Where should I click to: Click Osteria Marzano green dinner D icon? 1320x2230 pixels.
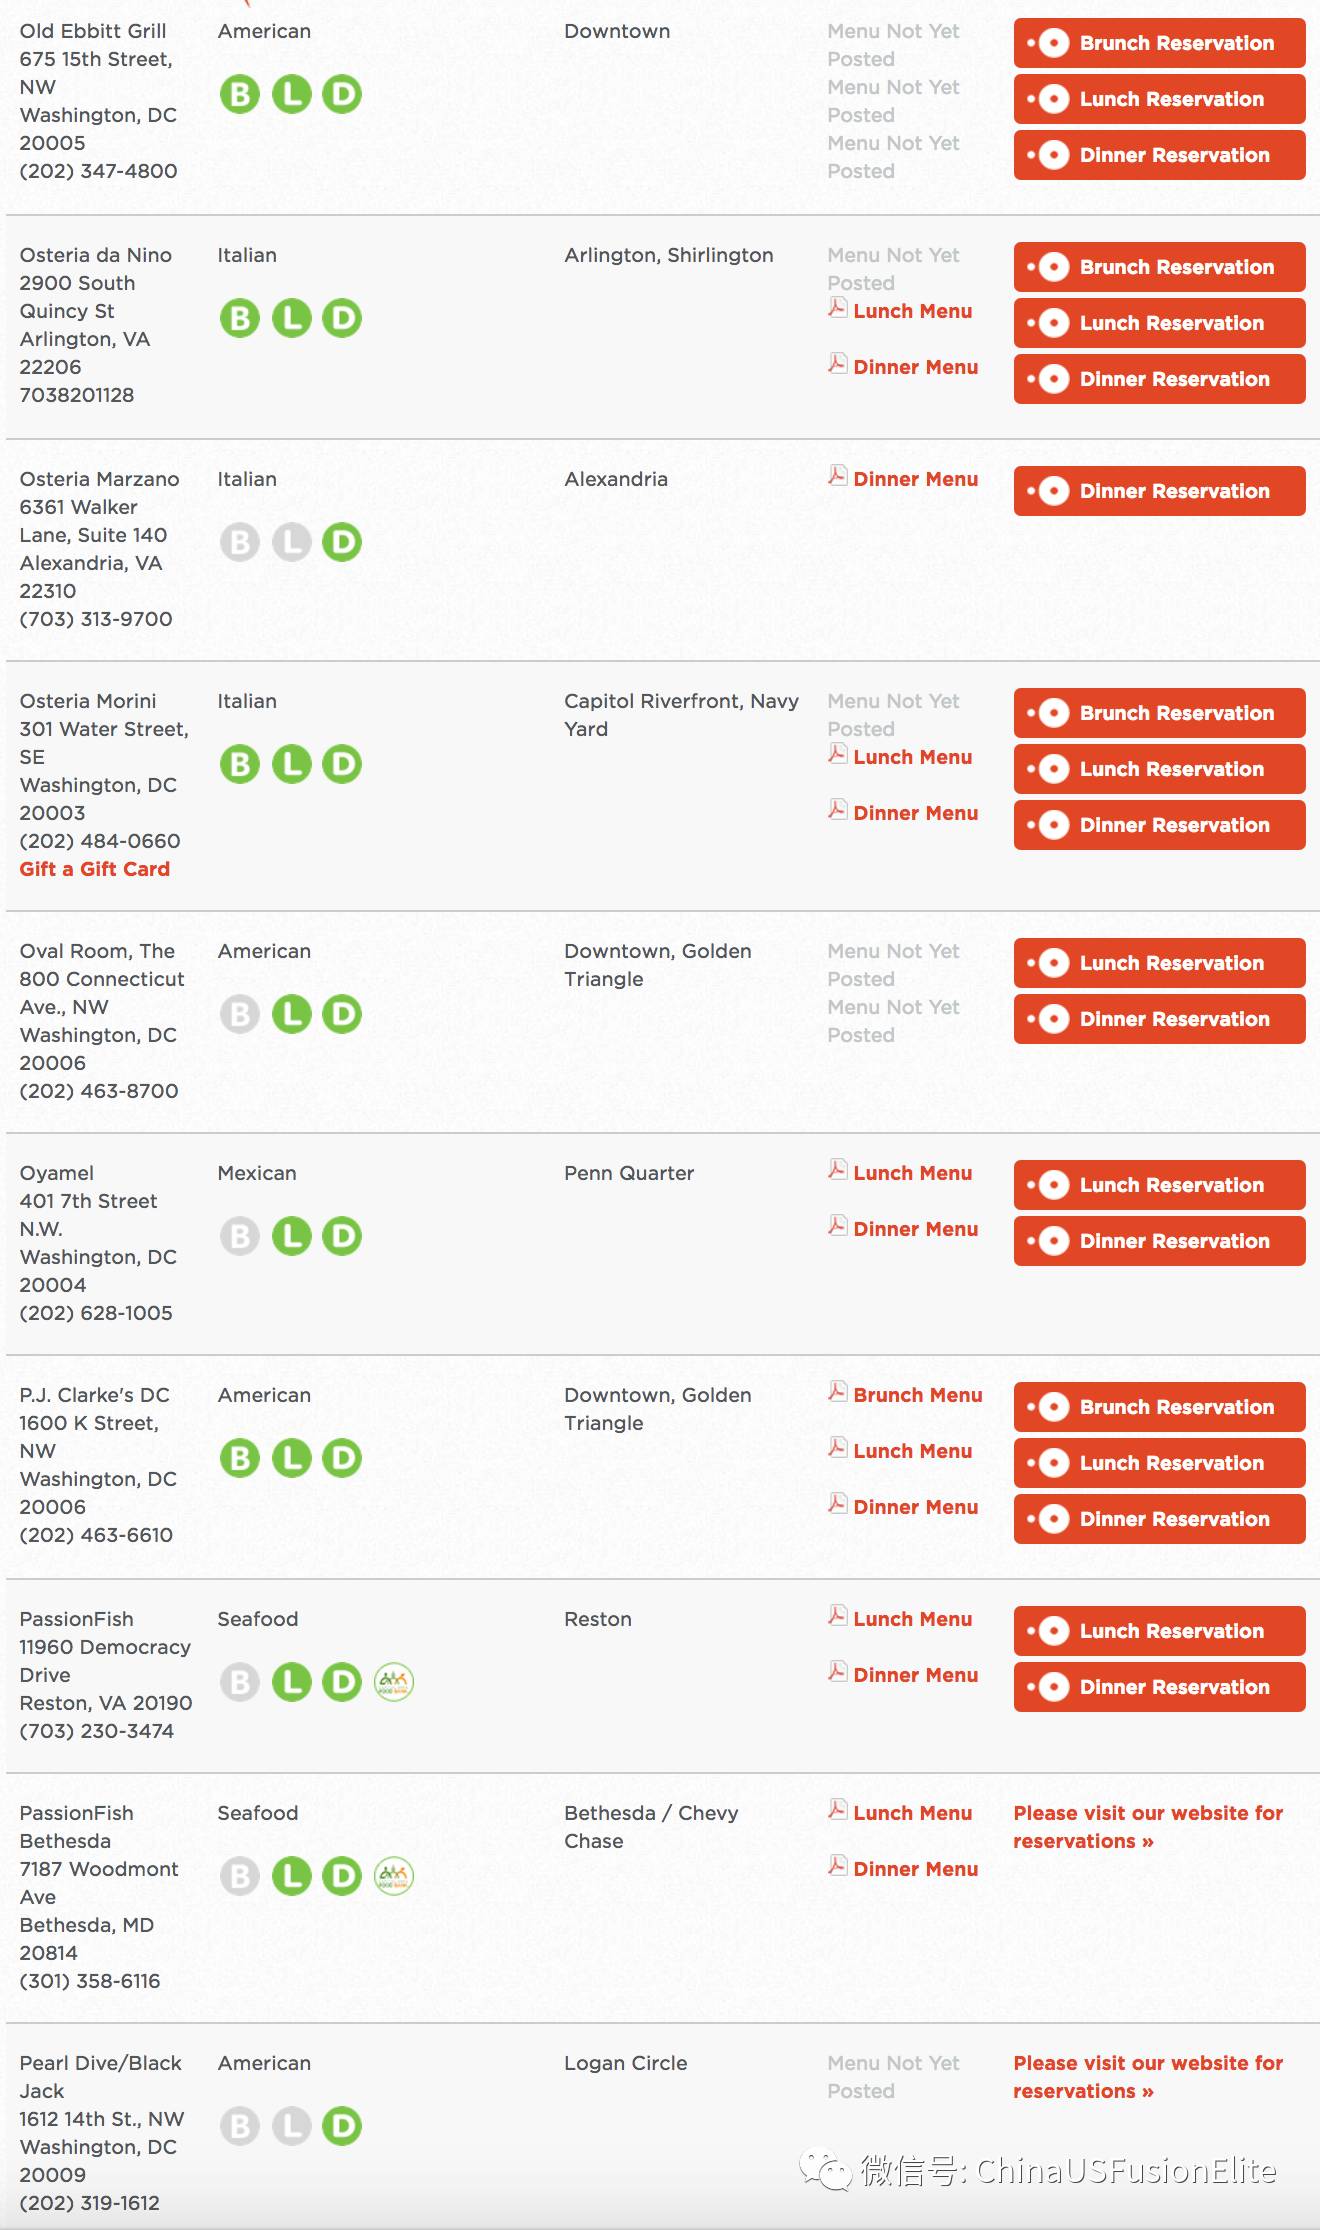[342, 542]
